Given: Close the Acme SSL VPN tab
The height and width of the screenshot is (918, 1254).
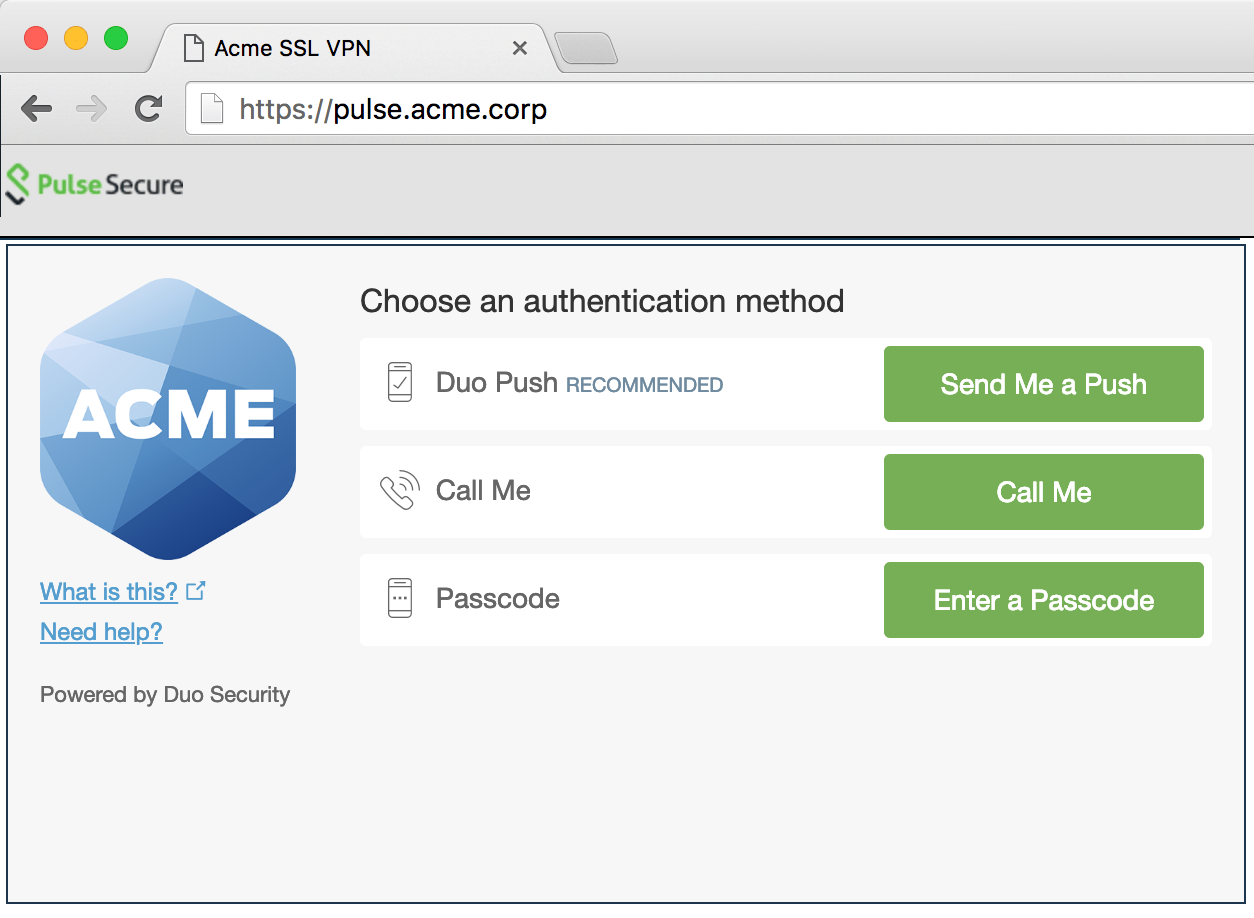Looking at the screenshot, I should pos(519,48).
